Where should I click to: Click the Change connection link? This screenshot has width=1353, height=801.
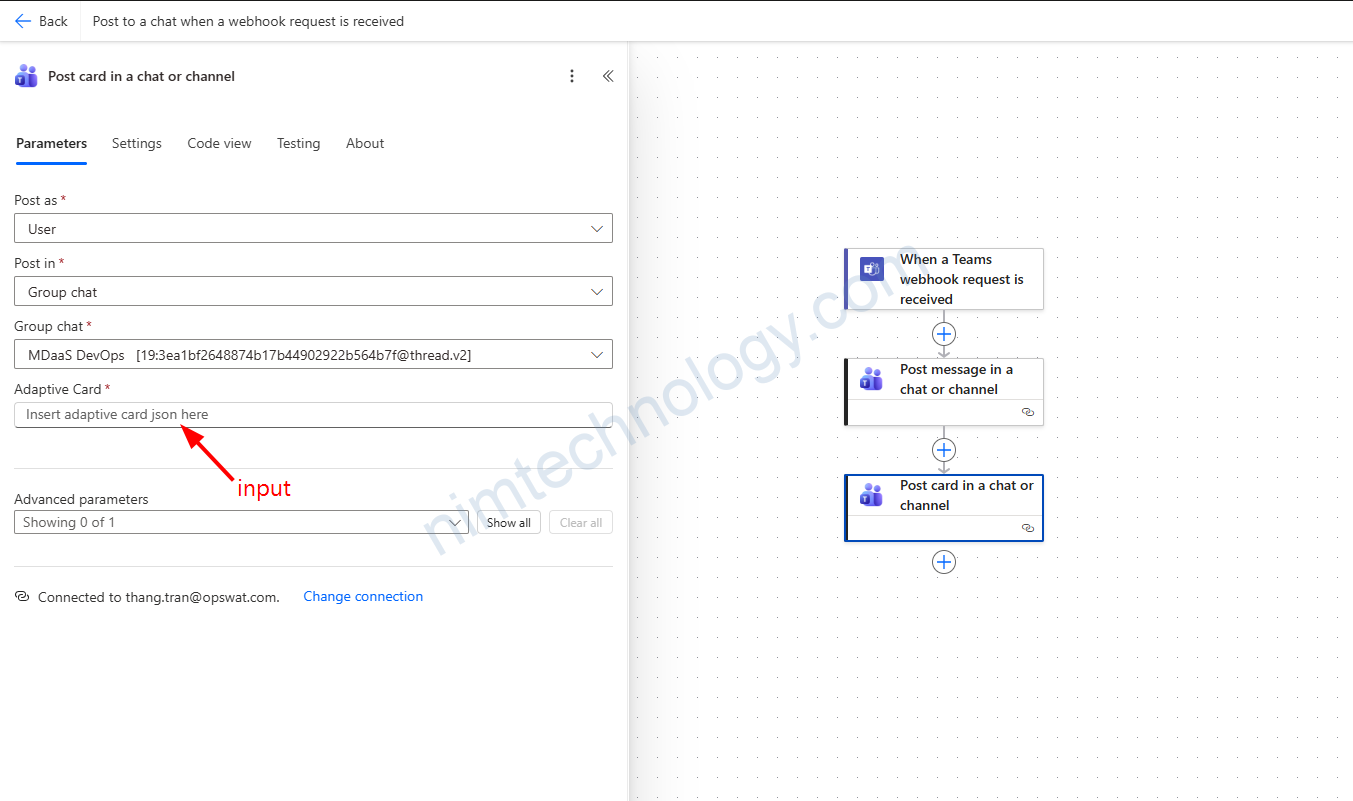[363, 596]
